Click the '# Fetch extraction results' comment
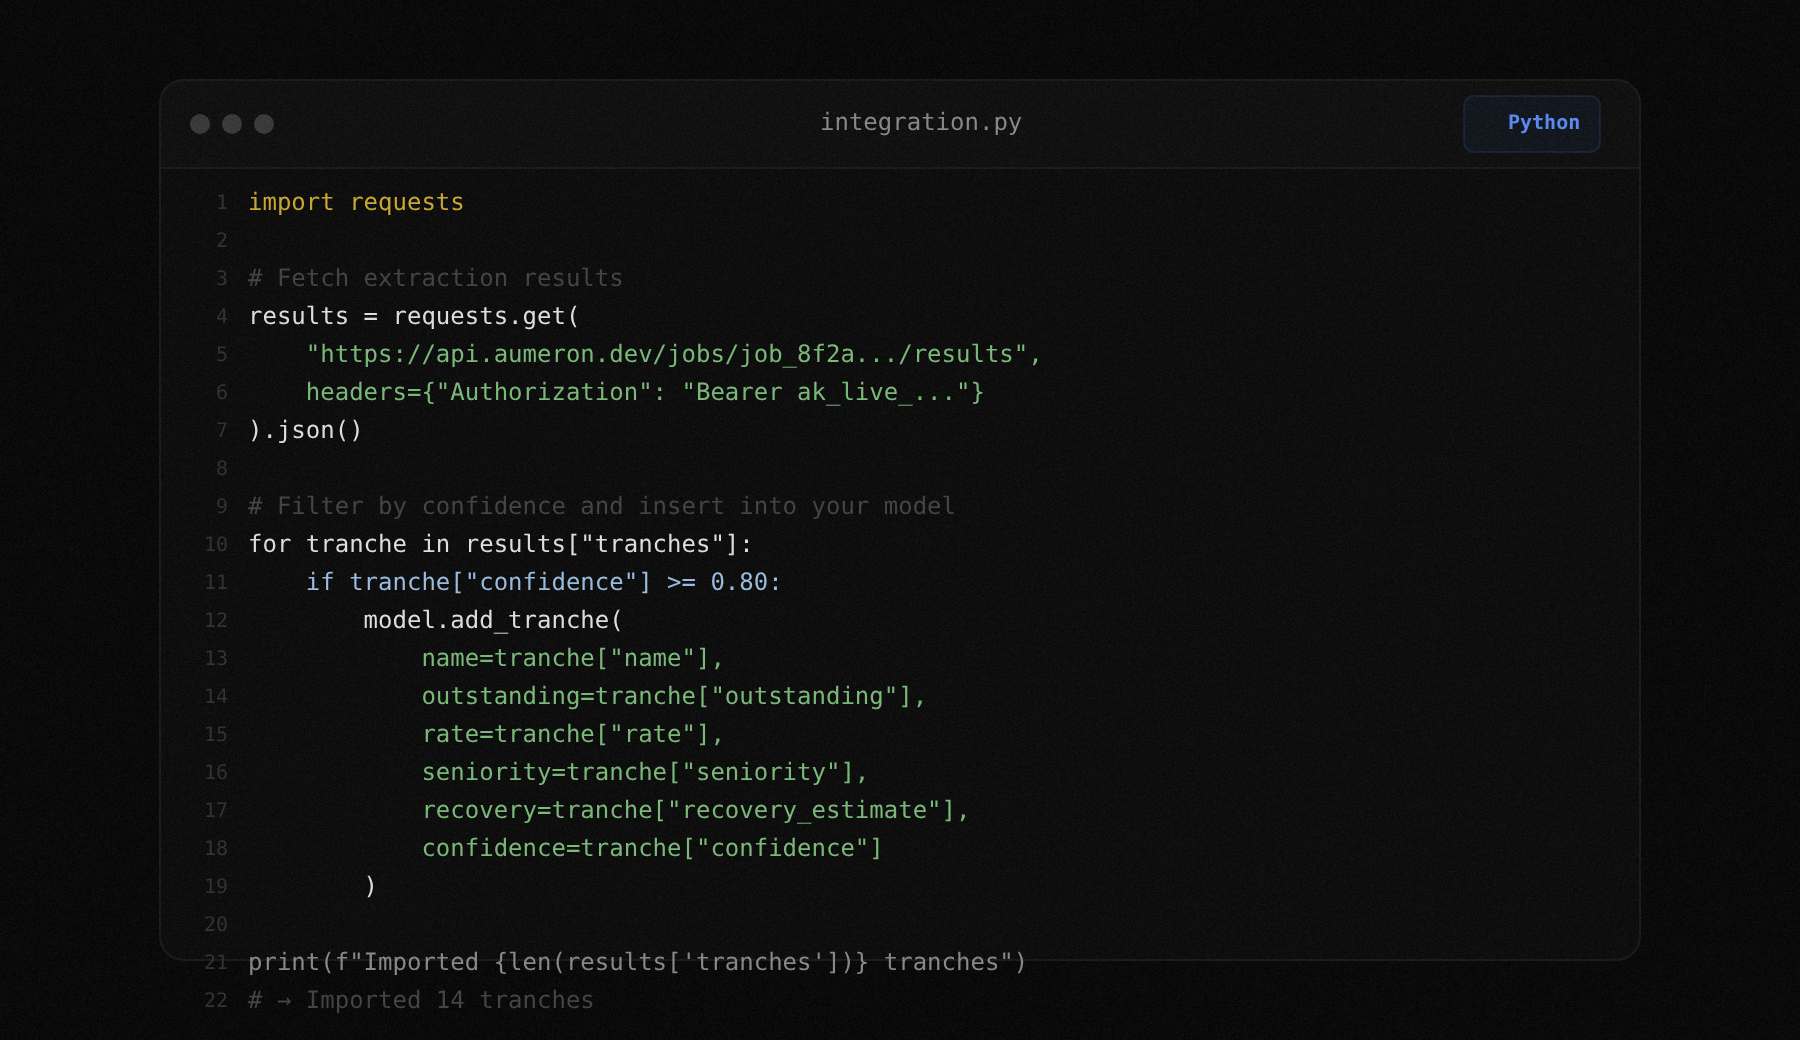This screenshot has width=1800, height=1040. 435,278
